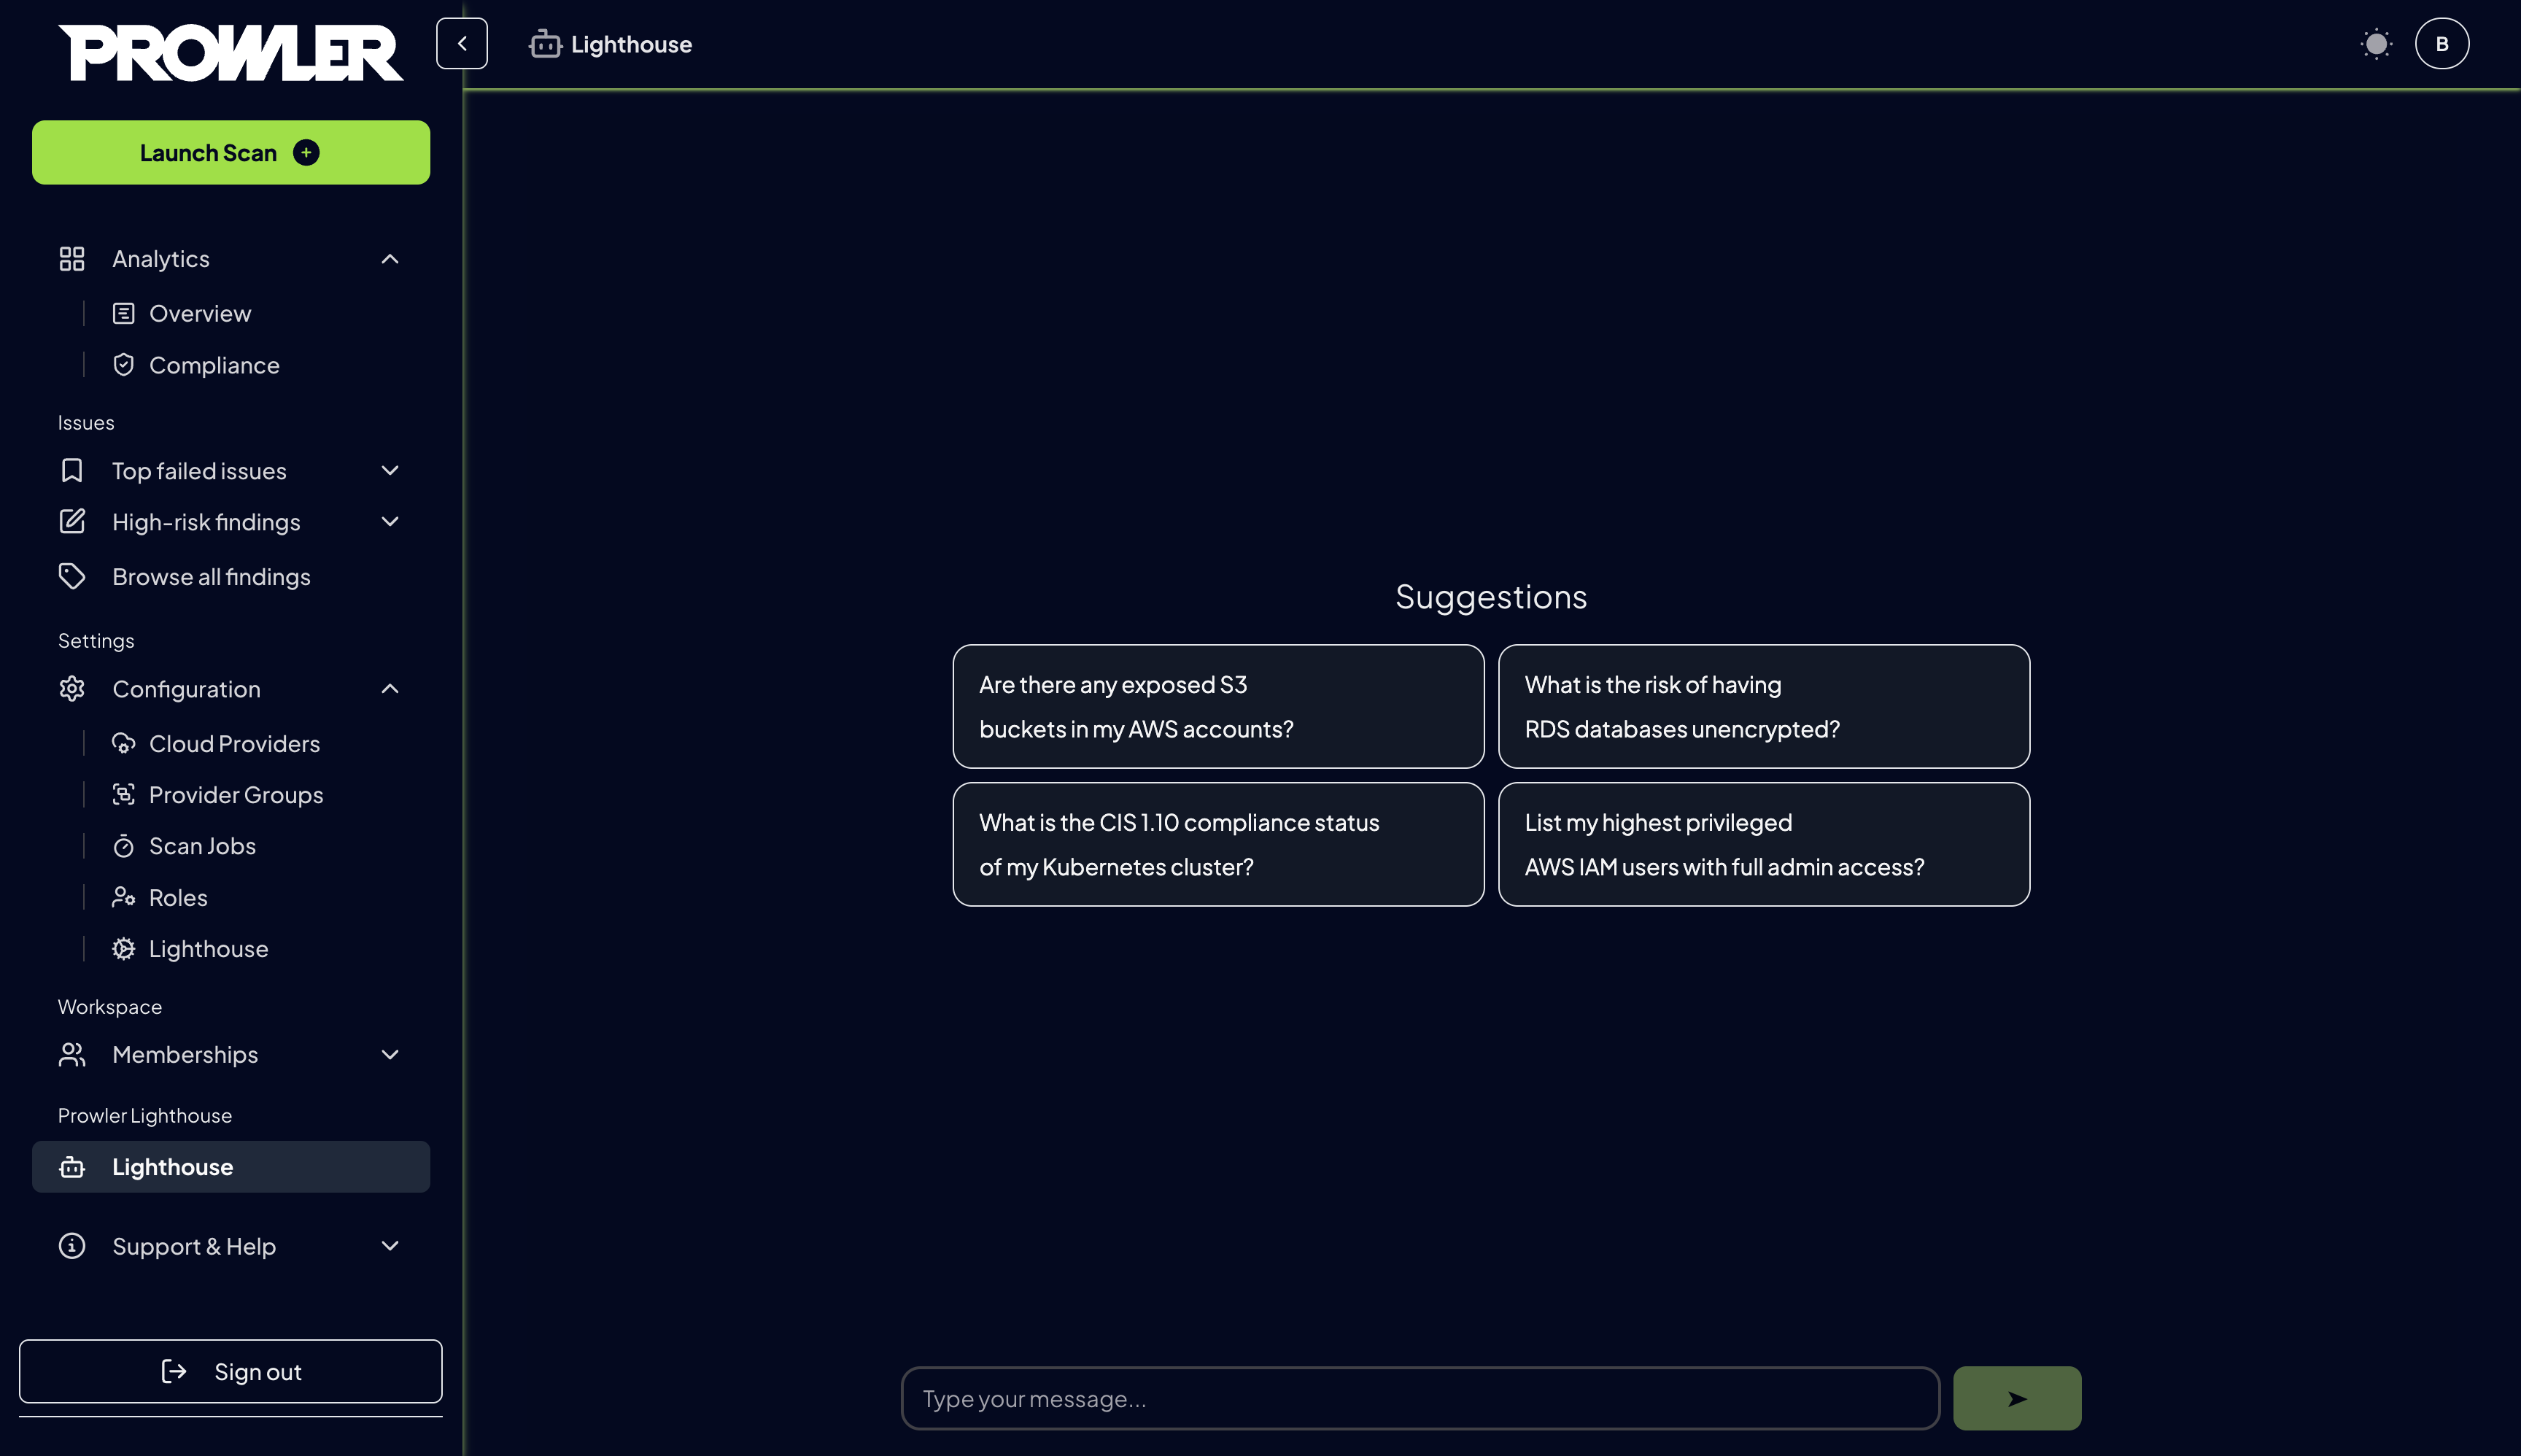Expand the Memberships menu

pyautogui.click(x=390, y=1055)
